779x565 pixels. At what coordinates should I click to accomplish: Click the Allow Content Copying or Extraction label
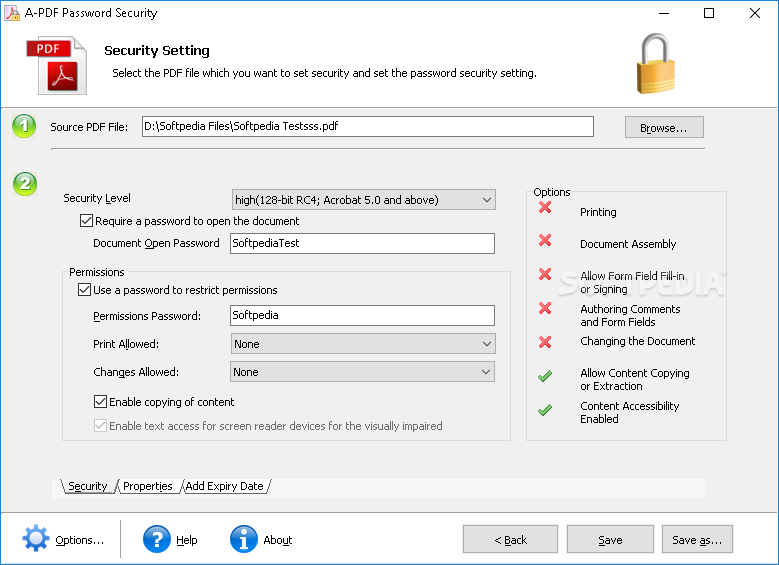coord(634,379)
